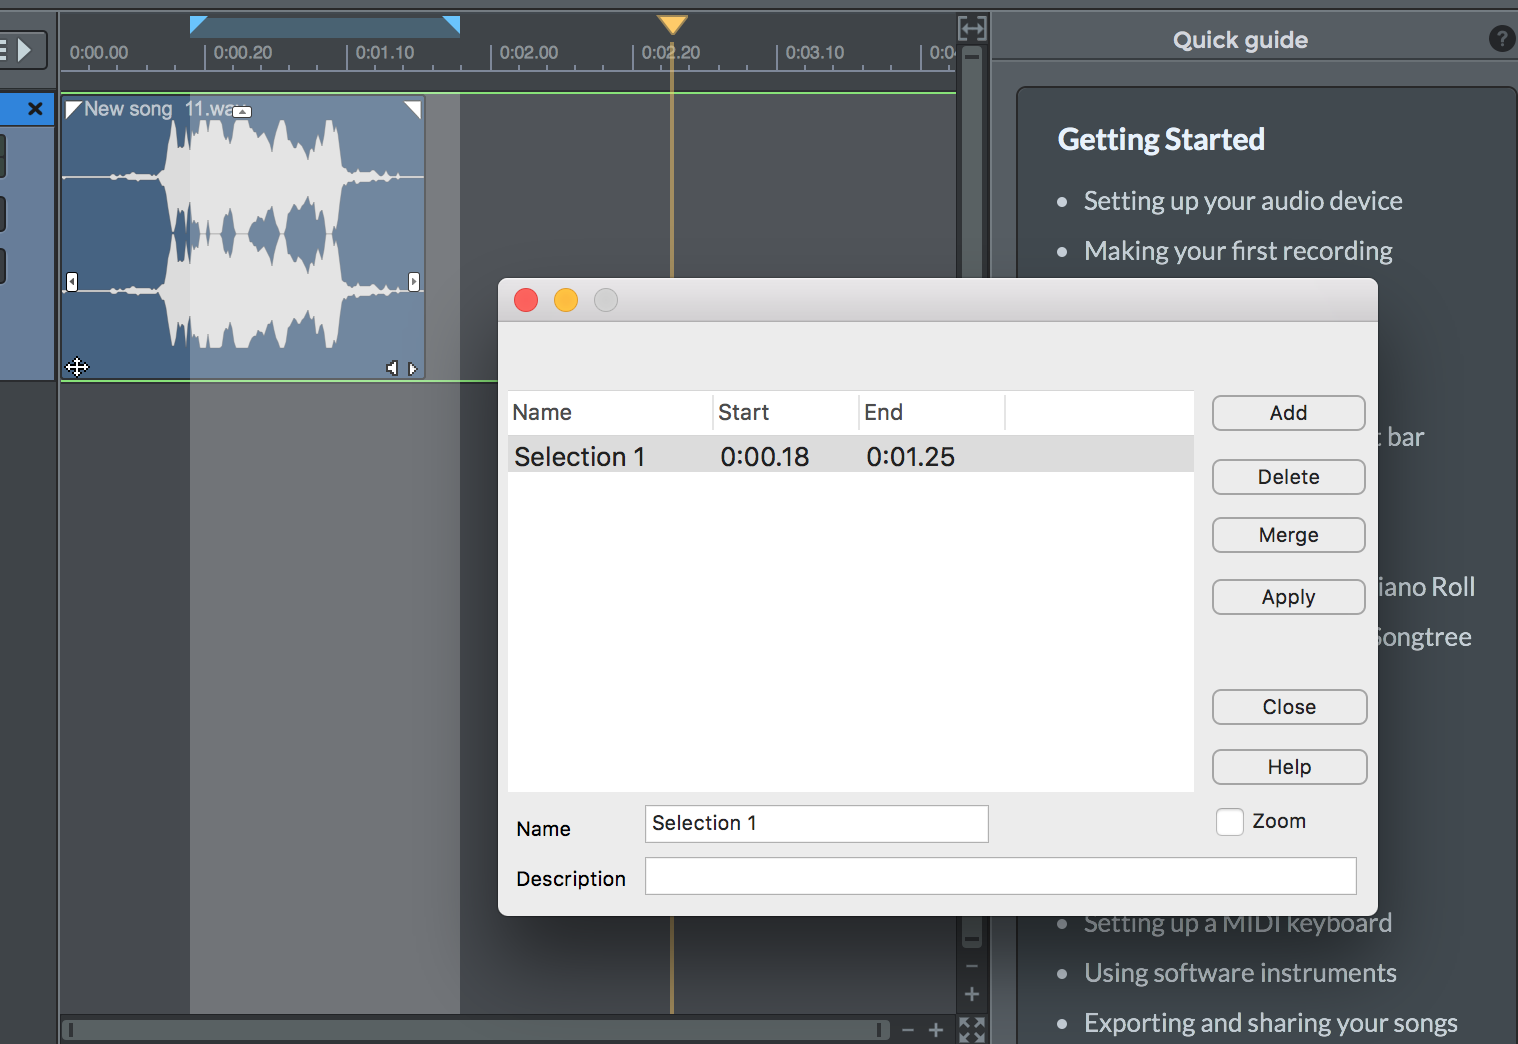This screenshot has width=1518, height=1044.
Task: Open Exporting and sharing your songs link
Action: point(1271,1023)
